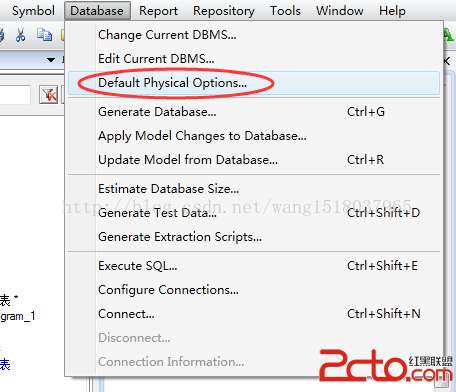
Task: Select Edit Current DBMS... entry
Action: pos(254,59)
